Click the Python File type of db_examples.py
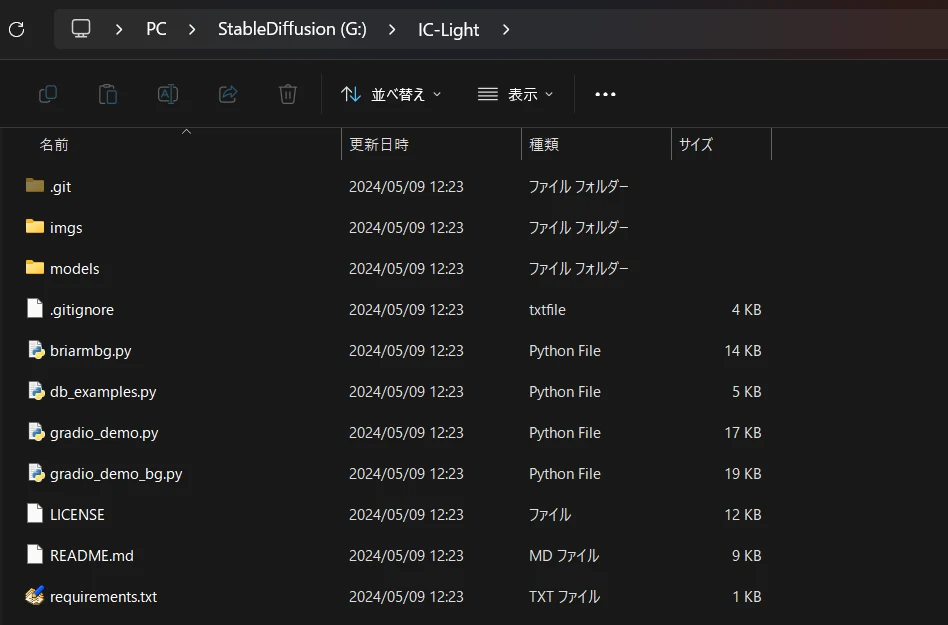The image size is (948, 625). point(565,392)
